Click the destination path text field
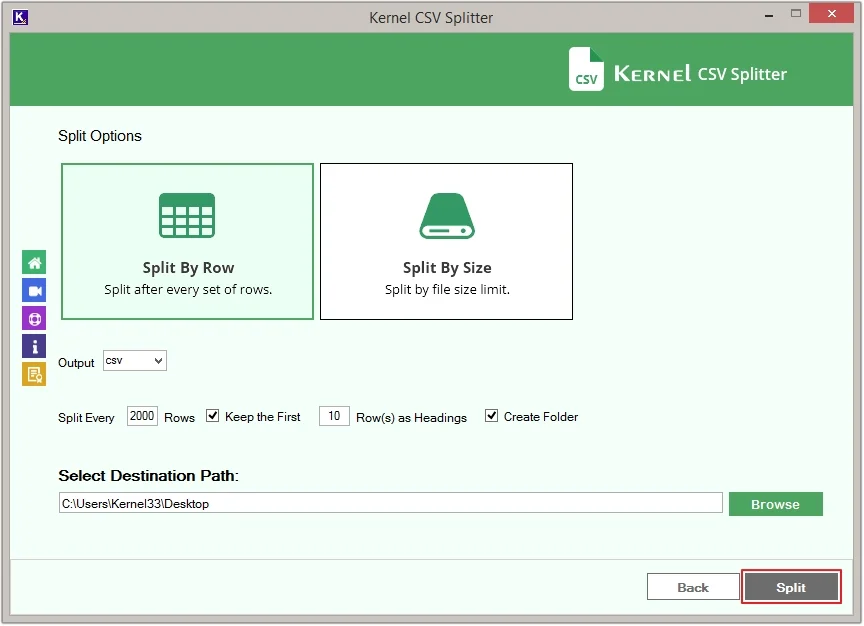 pos(390,504)
